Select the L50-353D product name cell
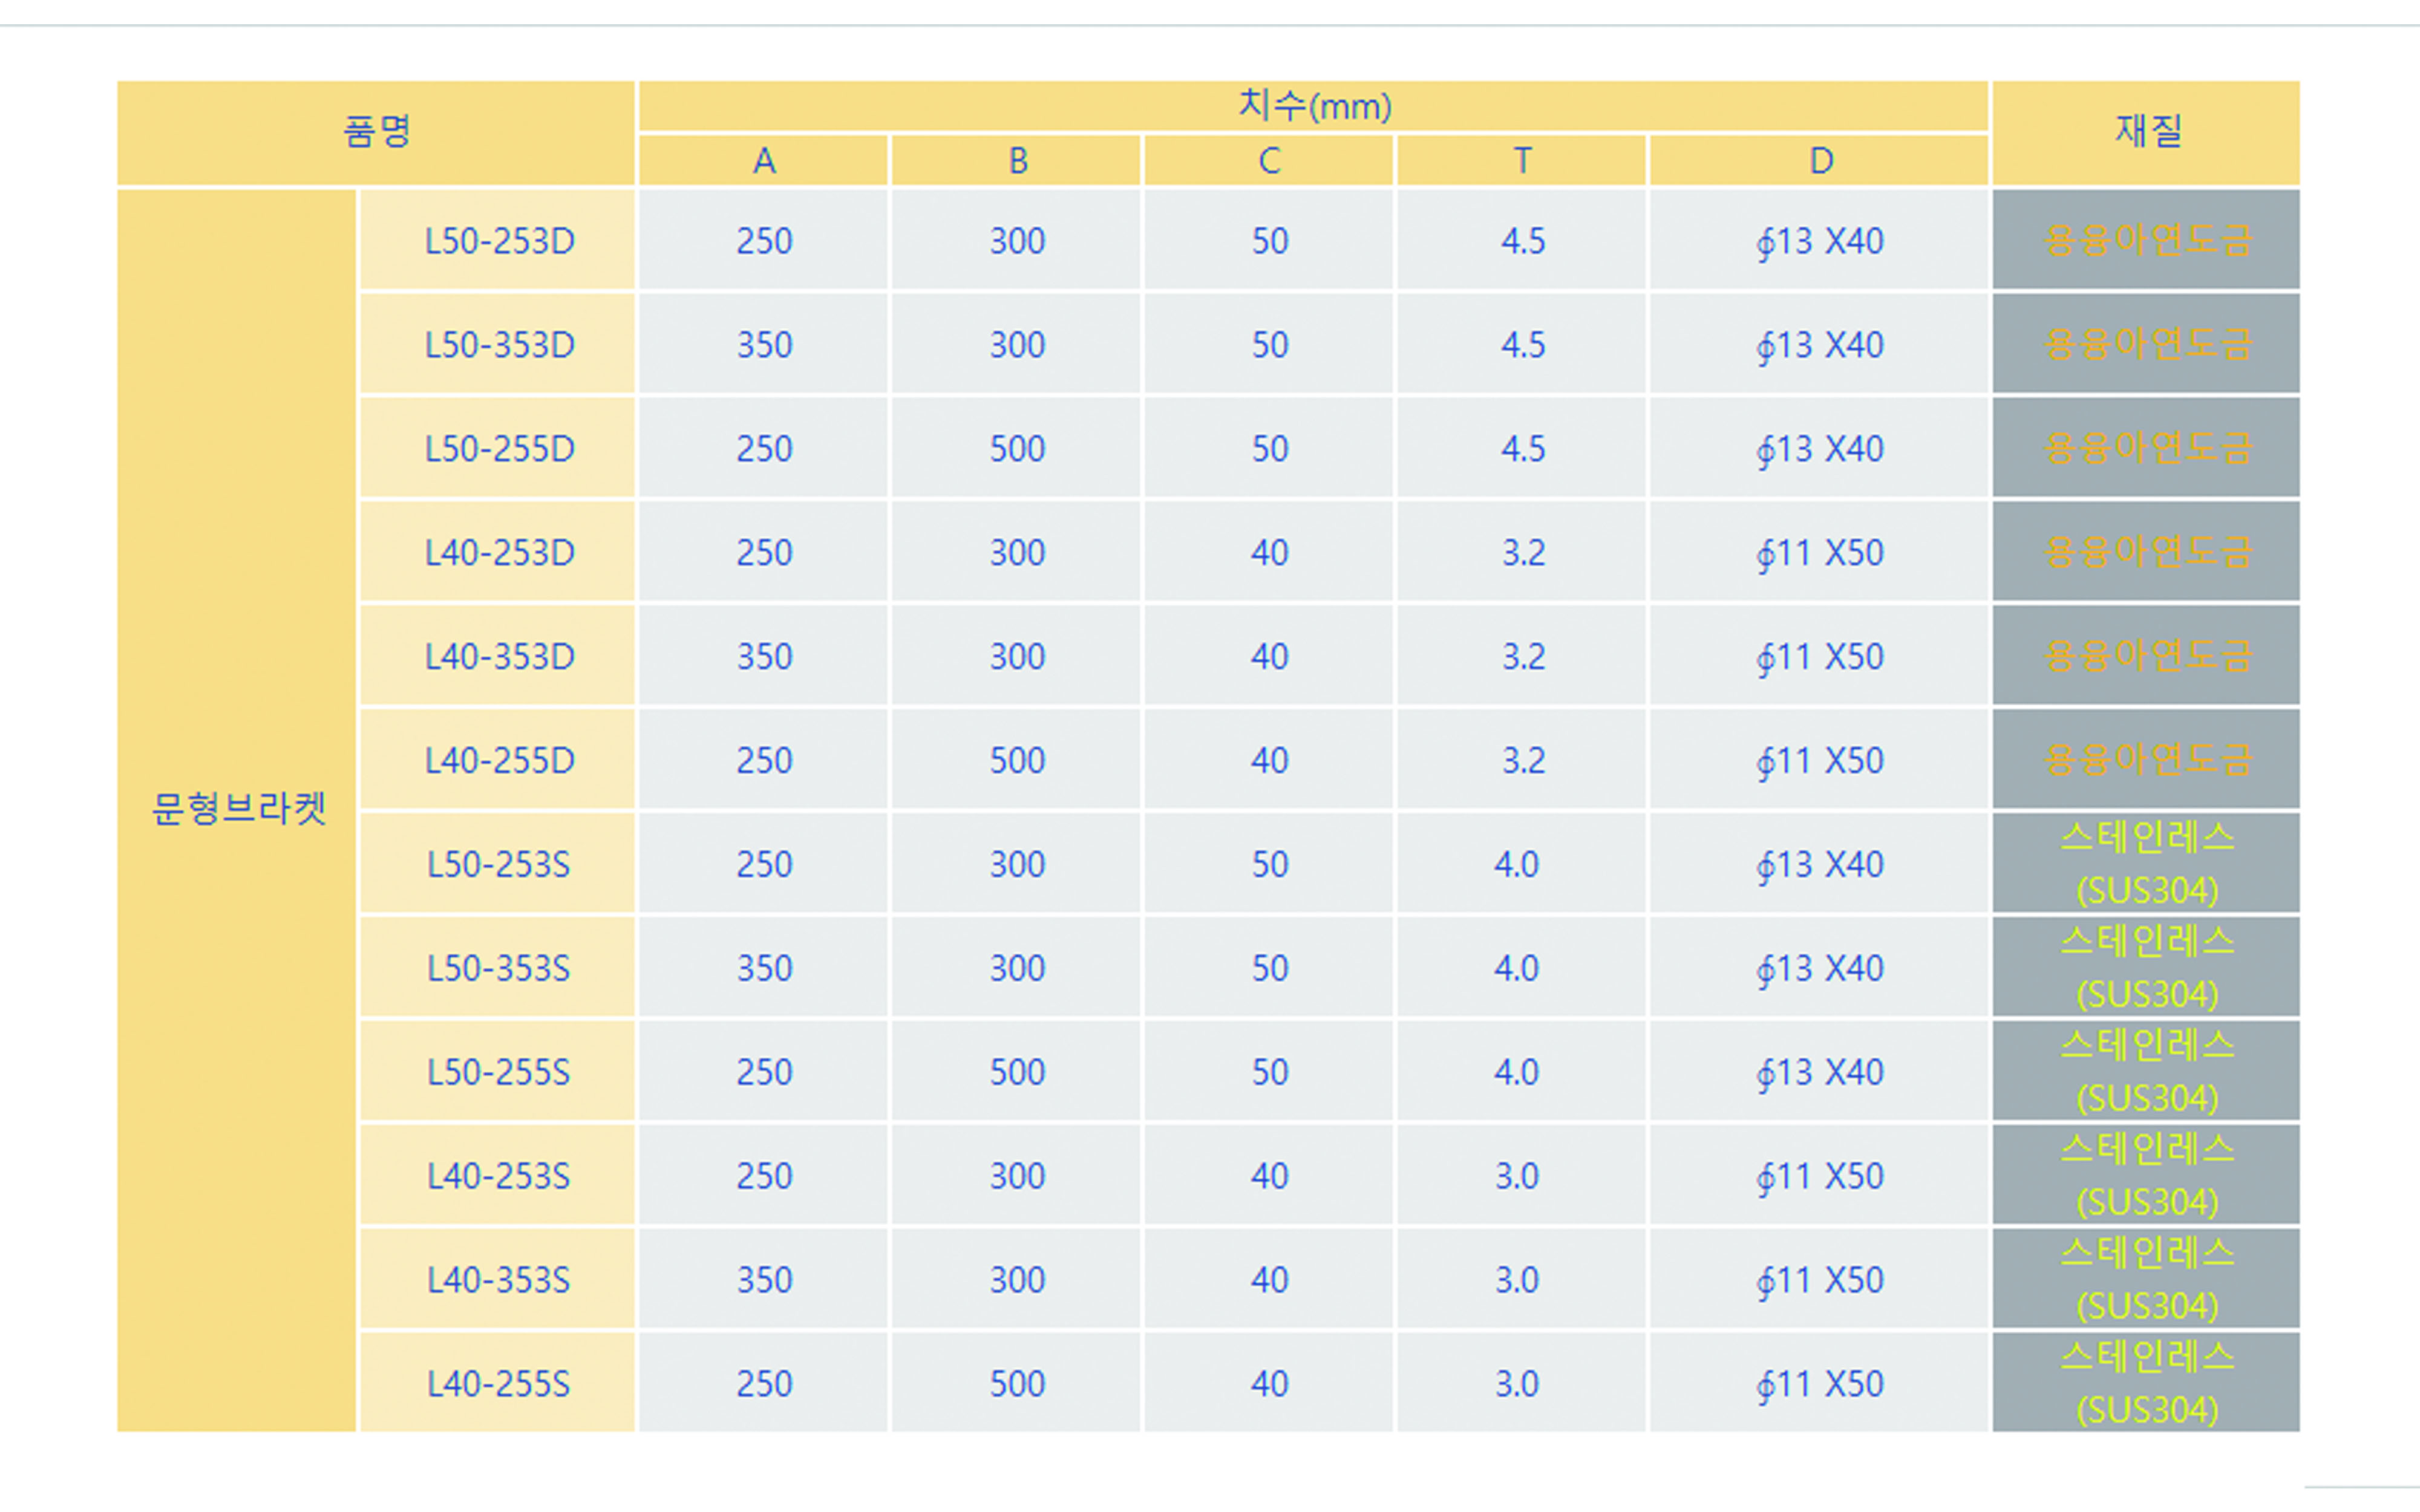Viewport: 2420px width, 1512px height. [498, 345]
